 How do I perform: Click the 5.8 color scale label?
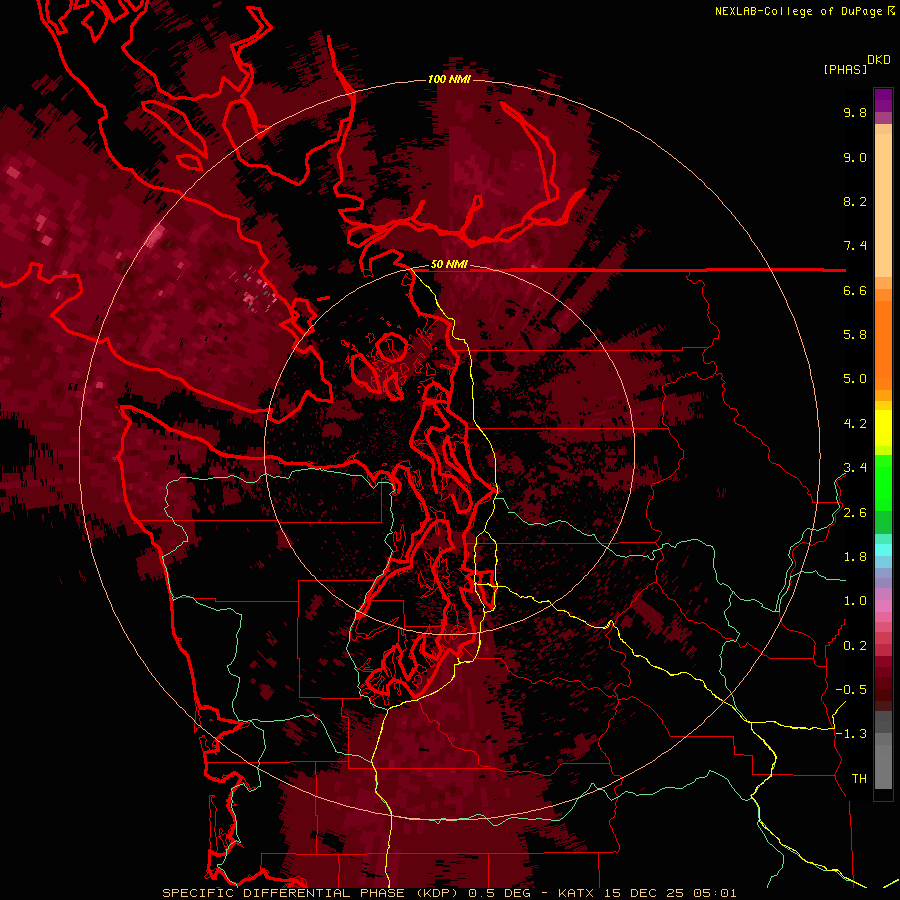tap(855, 335)
